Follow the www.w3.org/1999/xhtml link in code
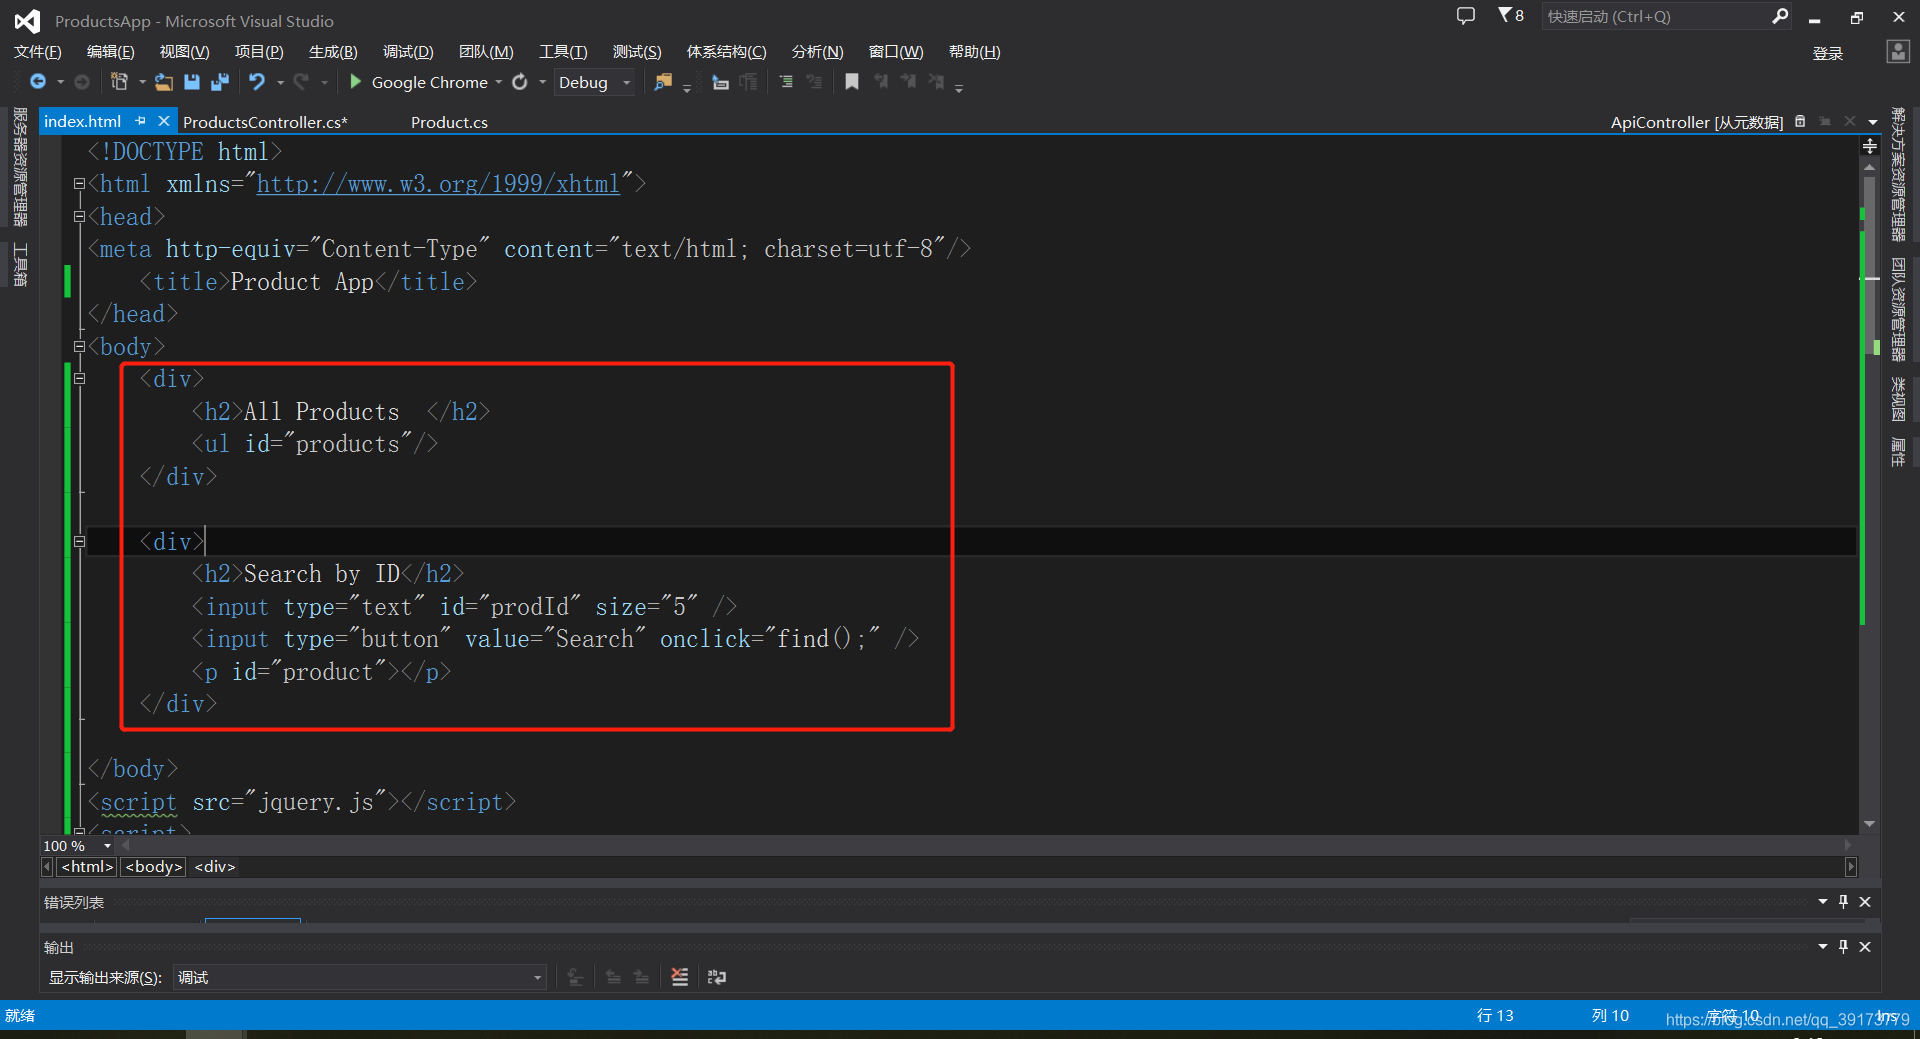The image size is (1920, 1039). point(438,184)
